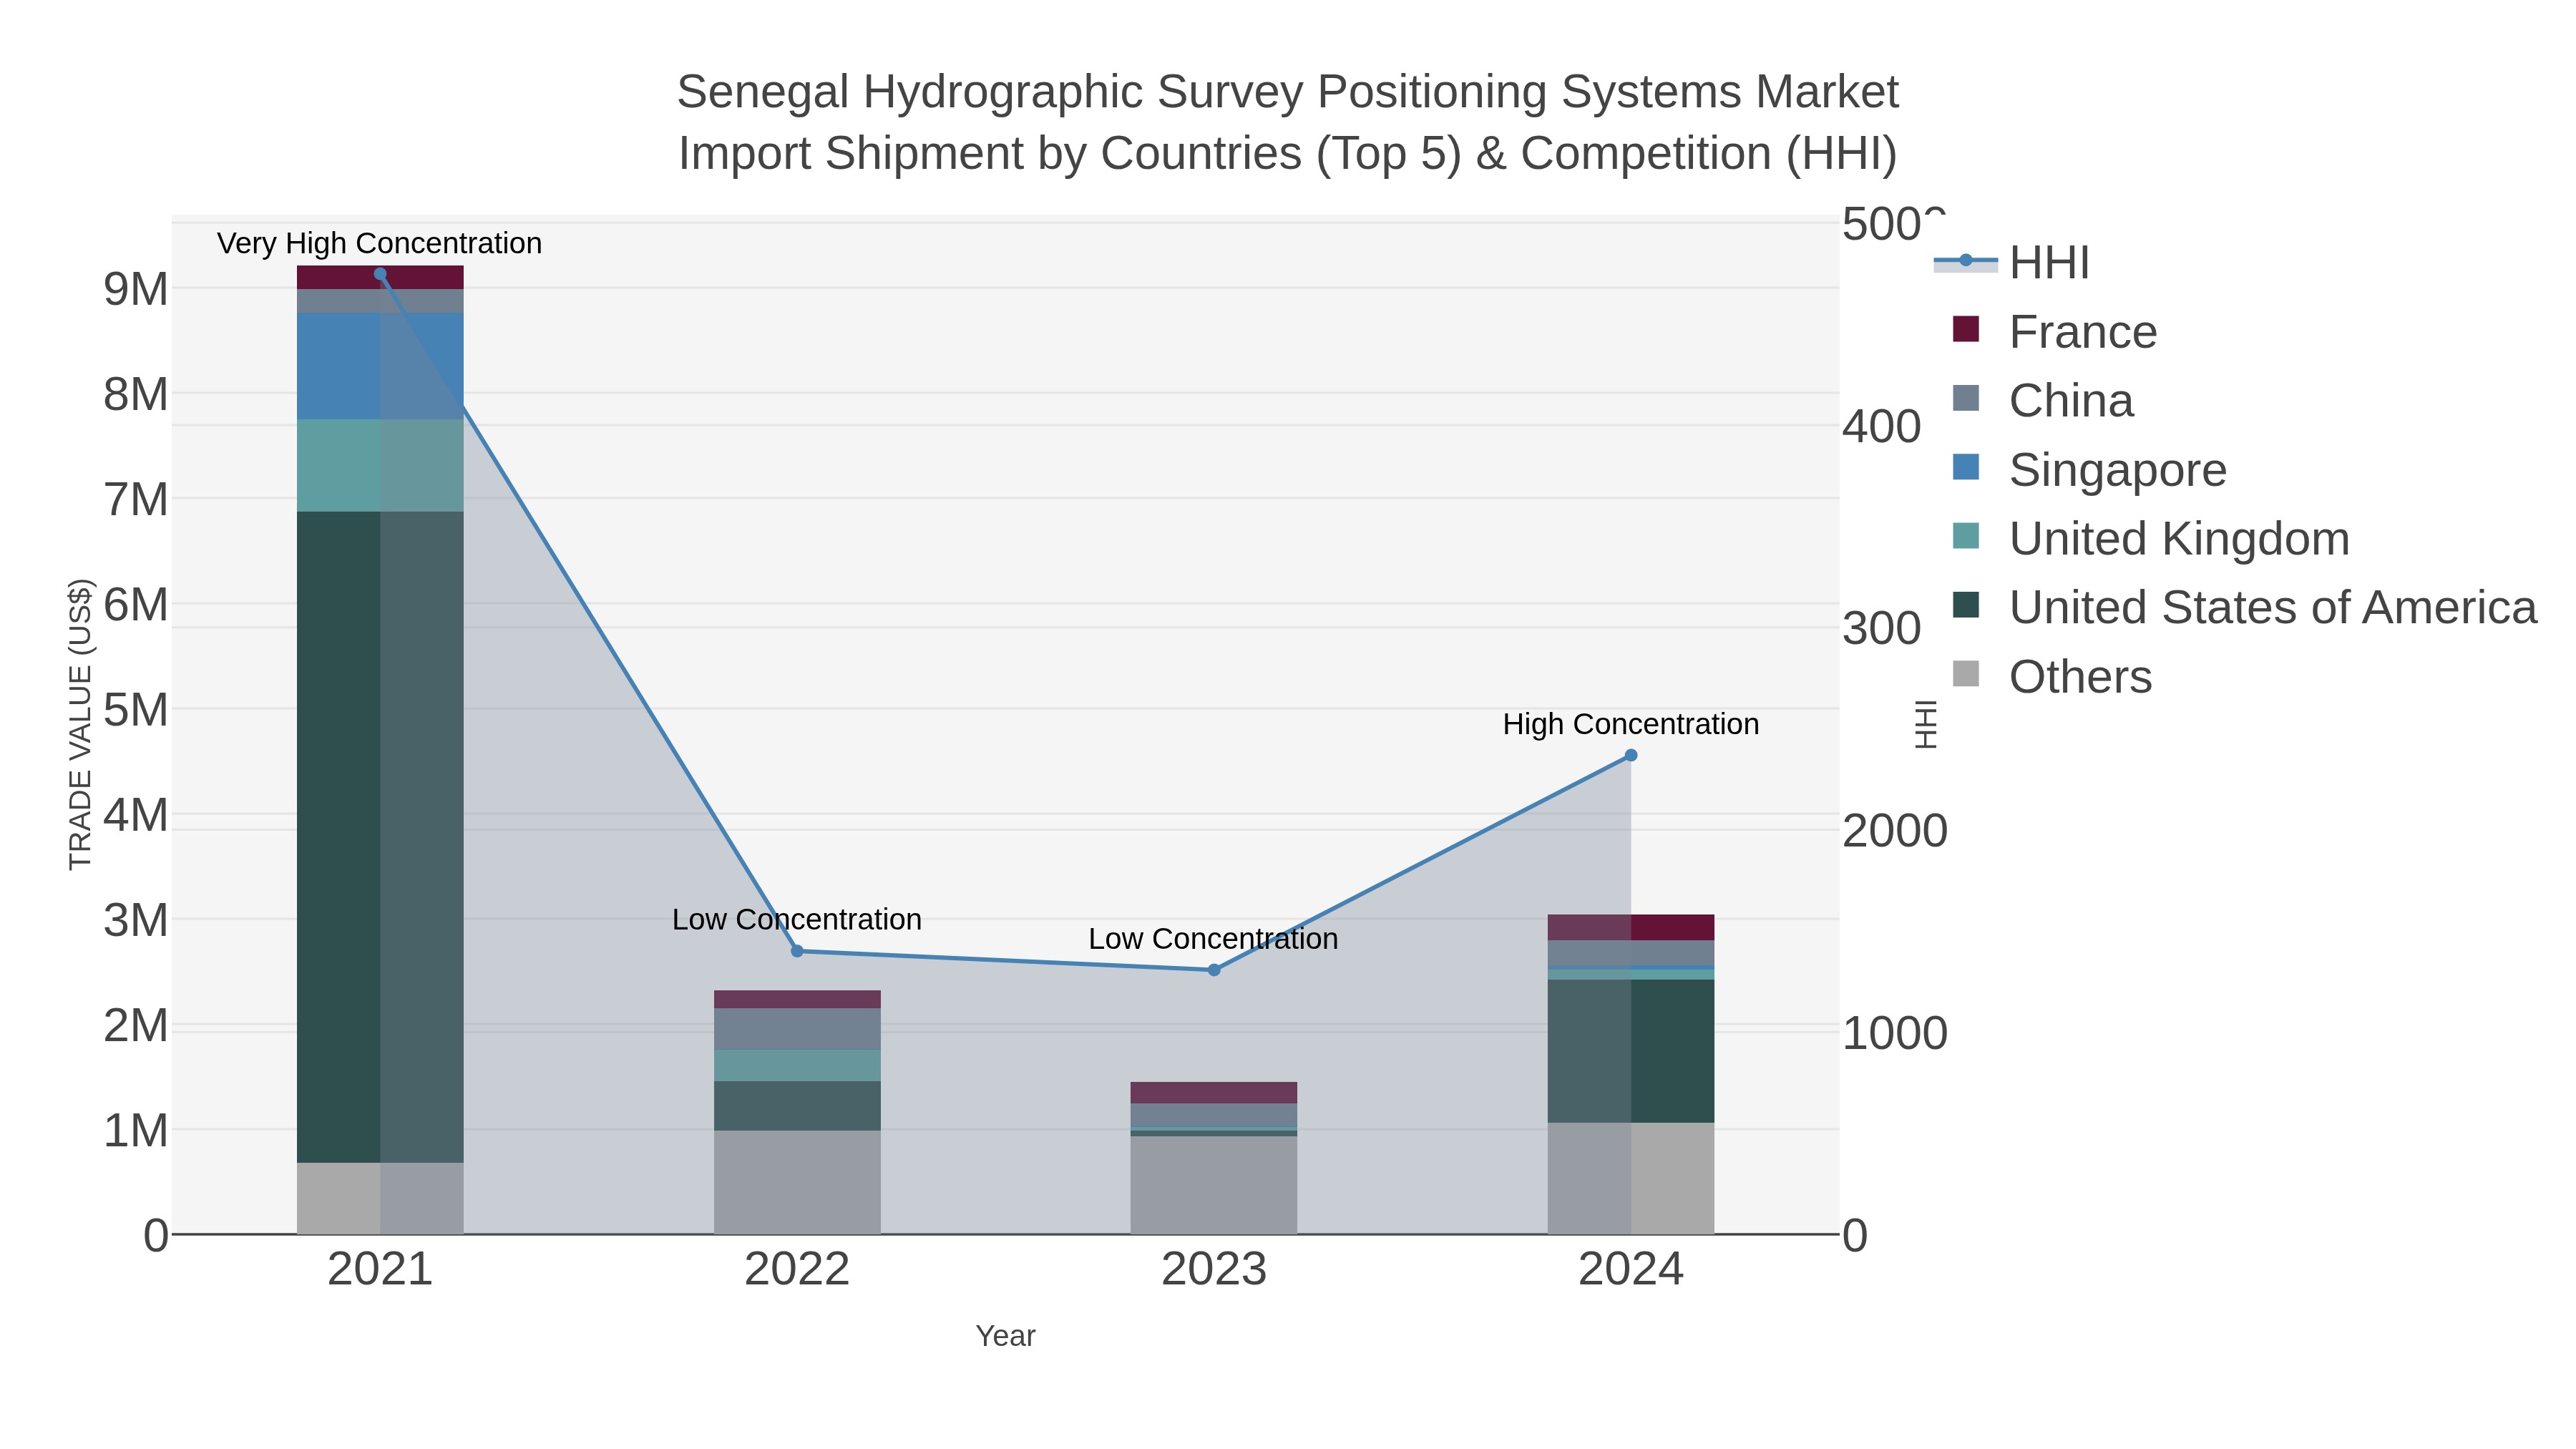Toggle the China legend entry
The image size is (2576, 1449).
click(x=2042, y=401)
